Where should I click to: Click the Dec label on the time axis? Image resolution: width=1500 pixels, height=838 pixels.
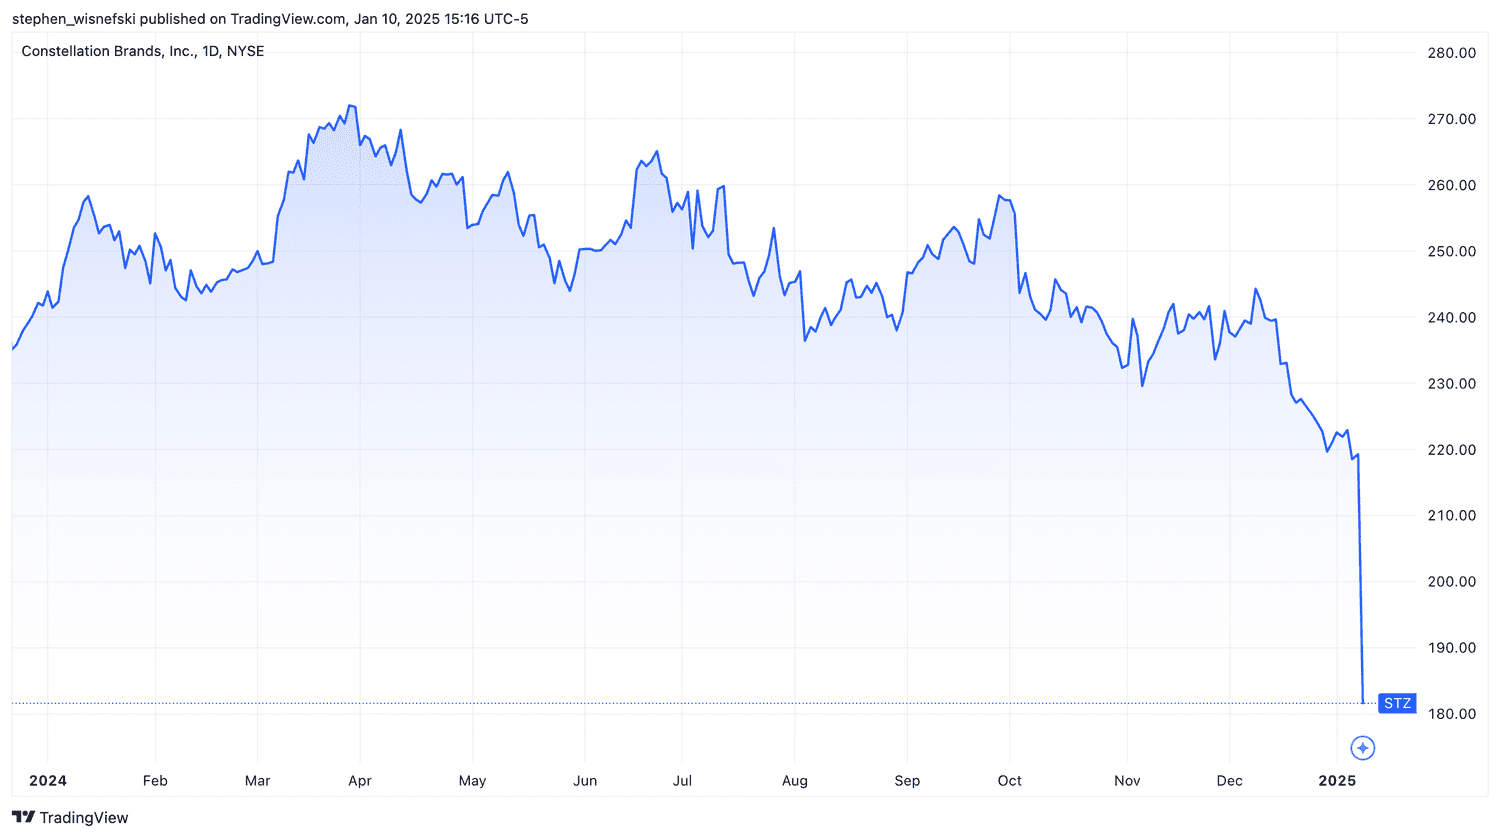click(1230, 780)
